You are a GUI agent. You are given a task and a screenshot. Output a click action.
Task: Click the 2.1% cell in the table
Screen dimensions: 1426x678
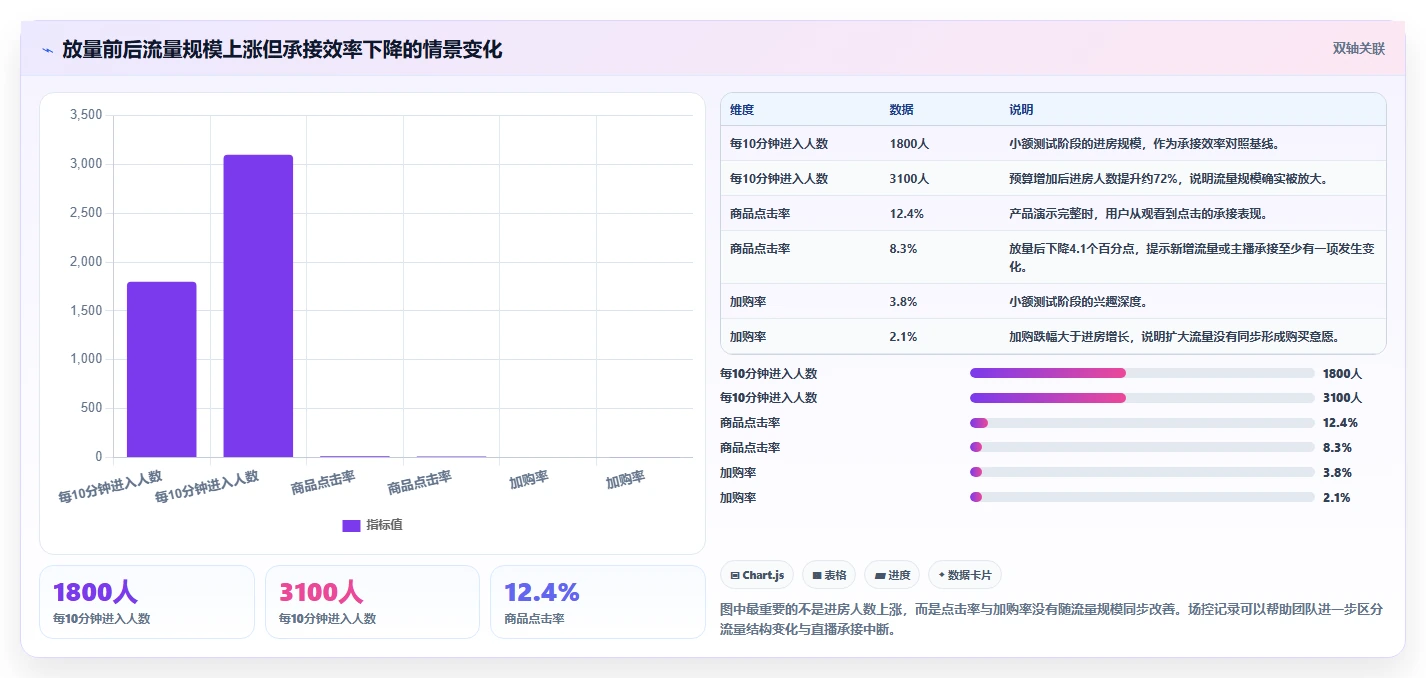(x=903, y=336)
